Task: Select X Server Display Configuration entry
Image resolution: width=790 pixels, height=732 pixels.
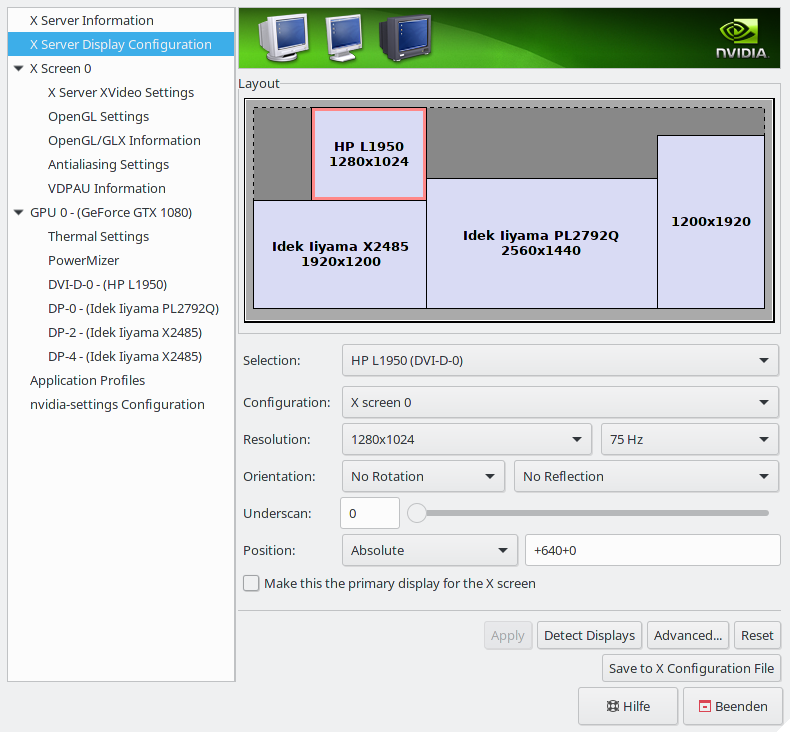Action: tap(121, 44)
